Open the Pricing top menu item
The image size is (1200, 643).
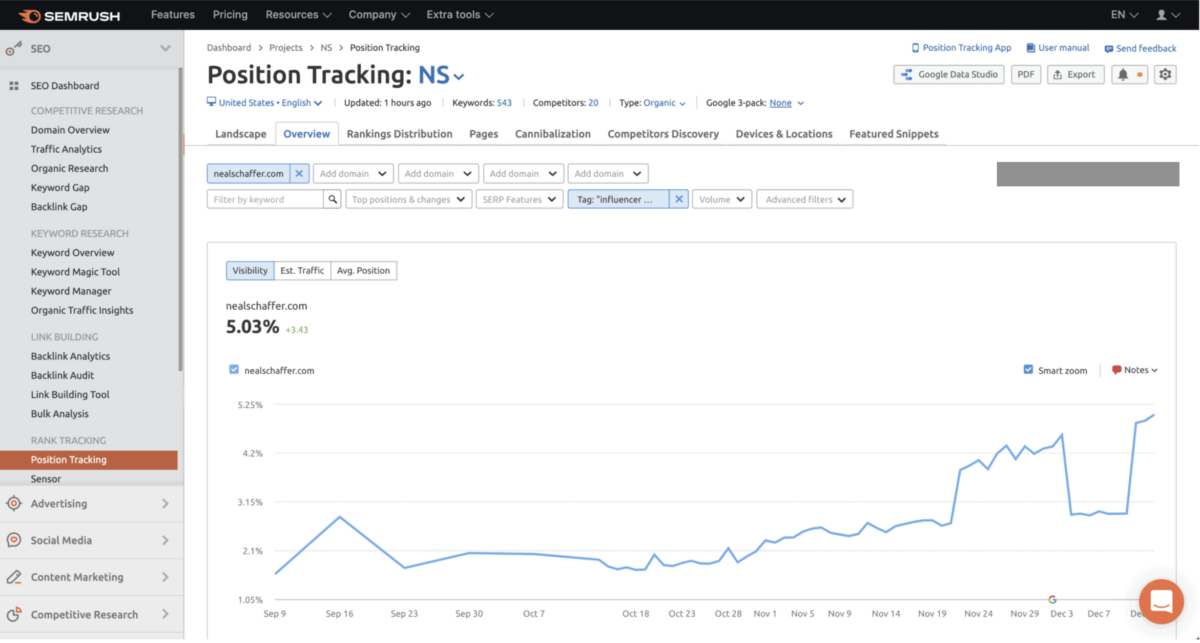[230, 15]
